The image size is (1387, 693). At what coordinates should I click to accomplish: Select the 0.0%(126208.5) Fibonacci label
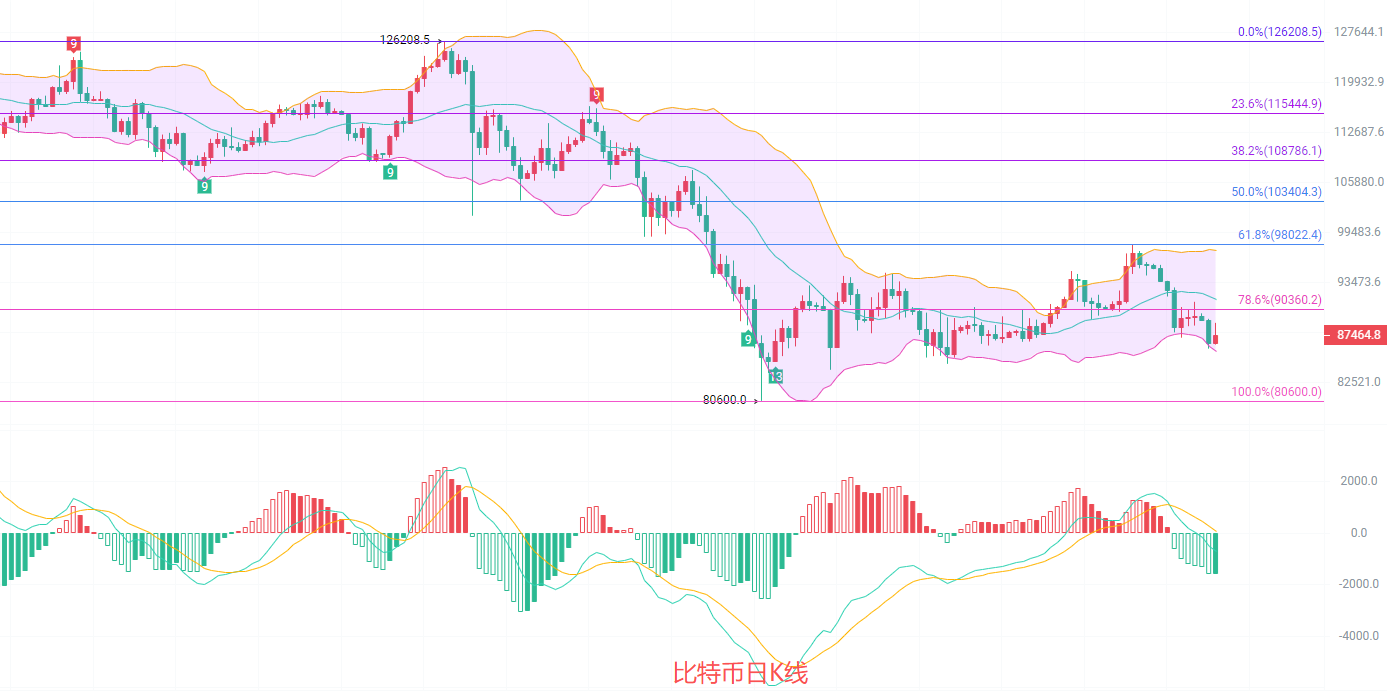(1279, 32)
